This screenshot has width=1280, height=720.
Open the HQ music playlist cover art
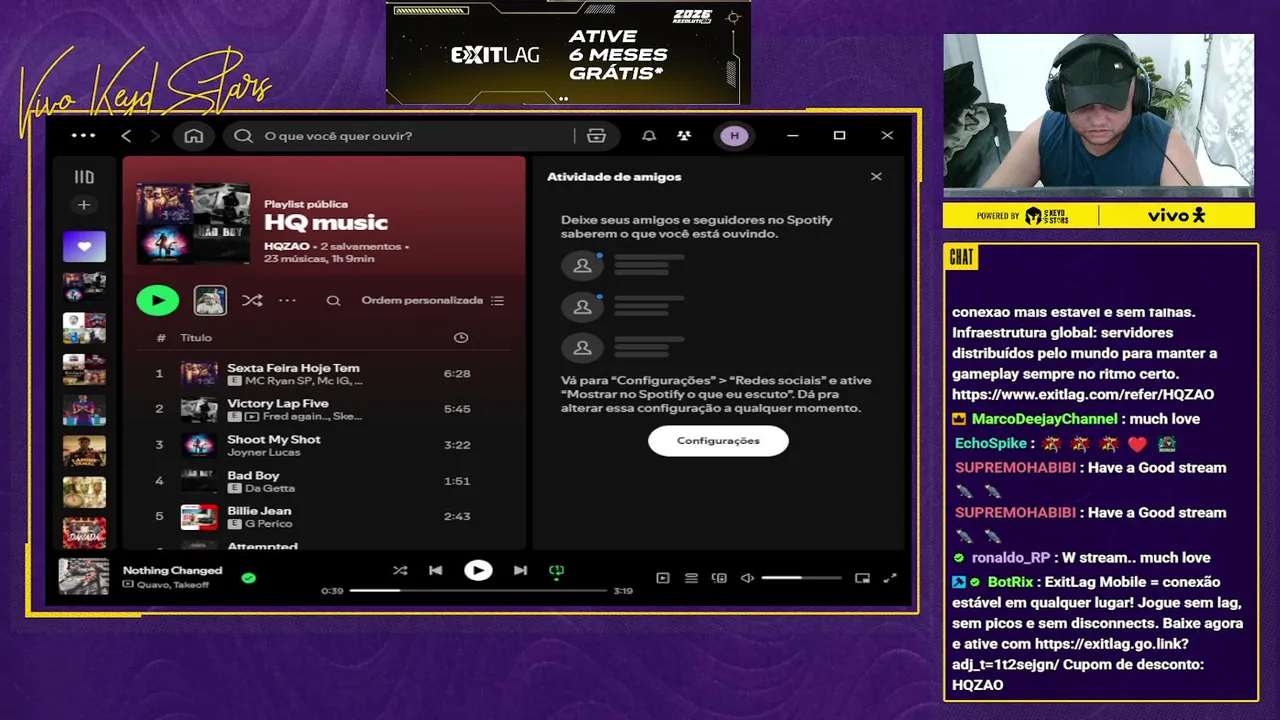tap(193, 223)
